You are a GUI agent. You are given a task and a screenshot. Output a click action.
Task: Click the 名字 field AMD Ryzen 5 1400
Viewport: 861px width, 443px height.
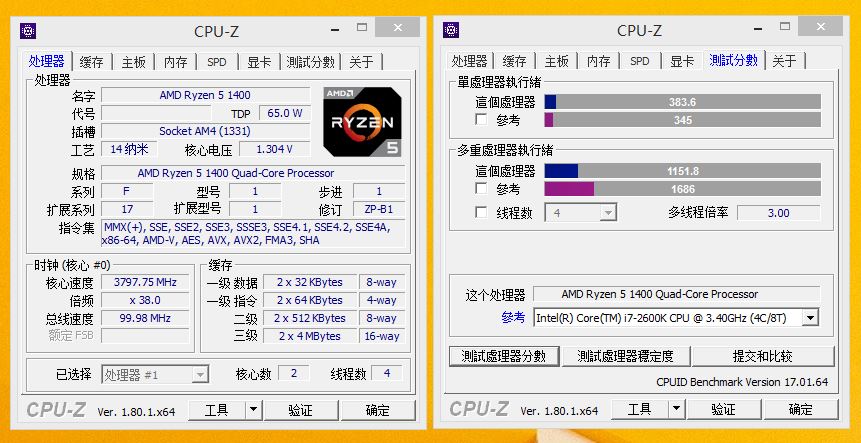click(205, 95)
